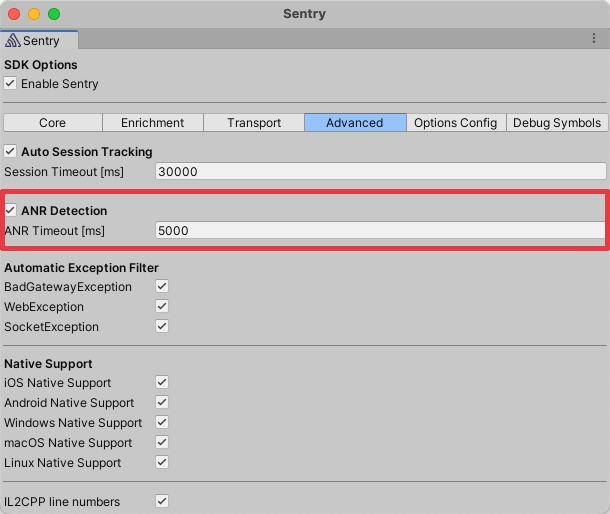Disable Auto Session Tracking checkbox

tap(11, 152)
